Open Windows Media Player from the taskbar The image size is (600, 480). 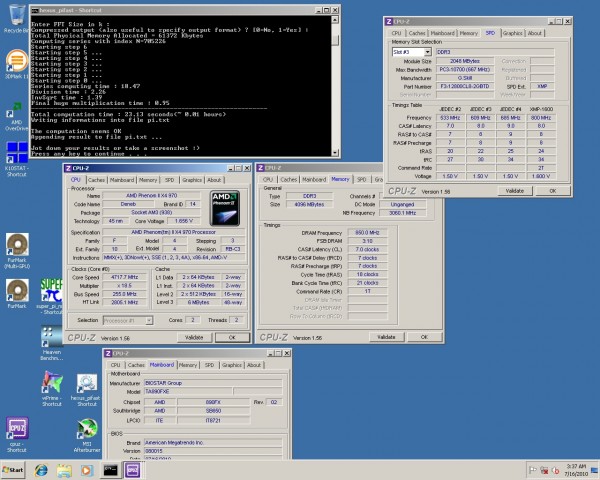point(85,470)
